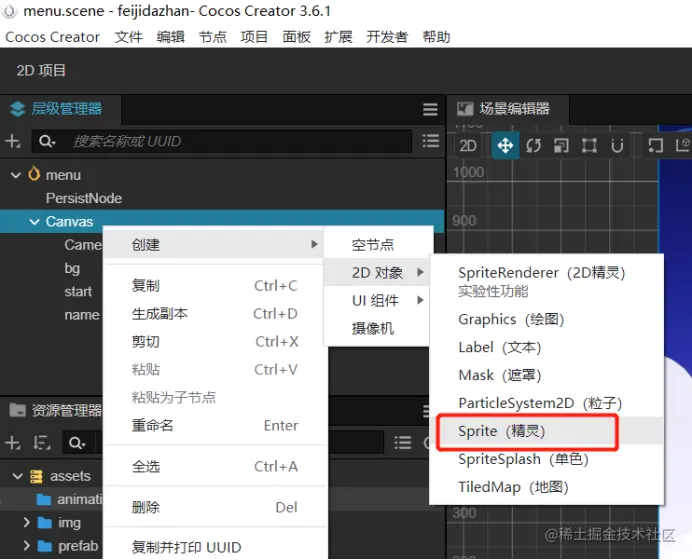Create ParticleSystem2D (粒子) object
This screenshot has width=692, height=560.
[x=546, y=403]
